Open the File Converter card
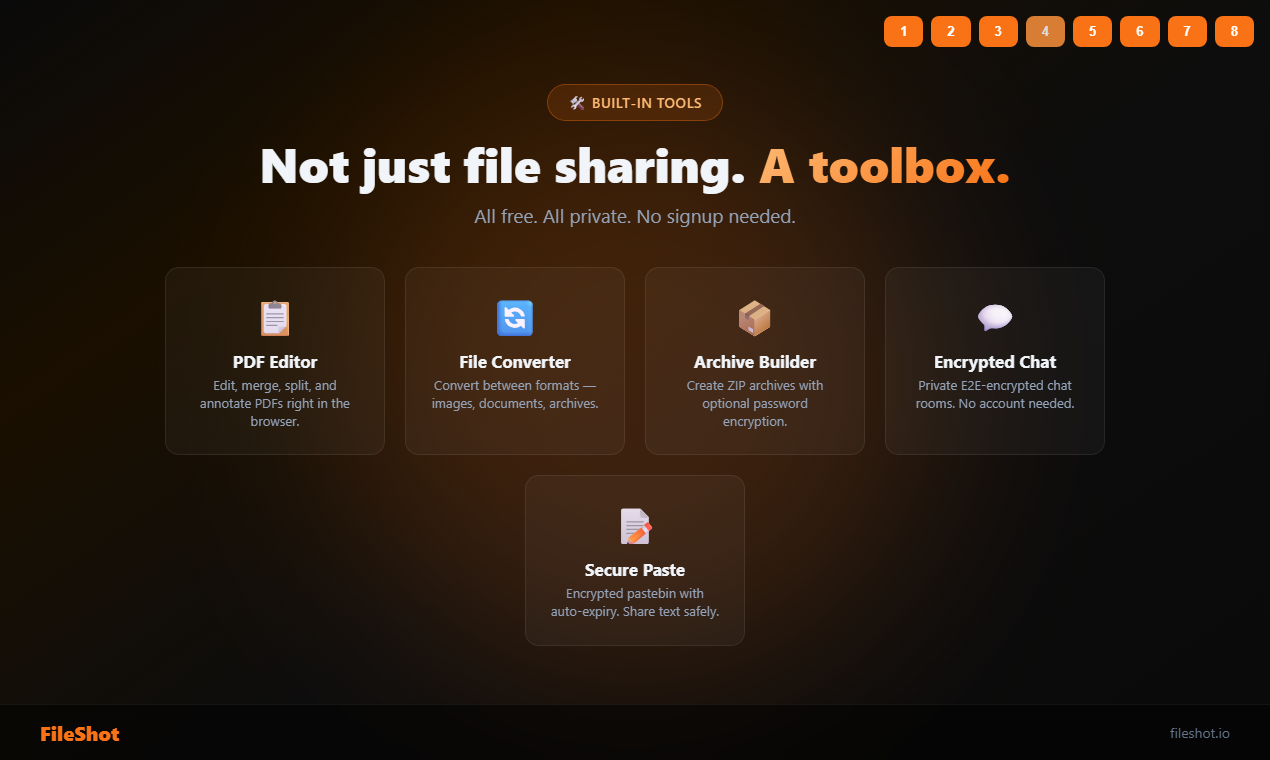This screenshot has height=760, width=1270. 514,360
